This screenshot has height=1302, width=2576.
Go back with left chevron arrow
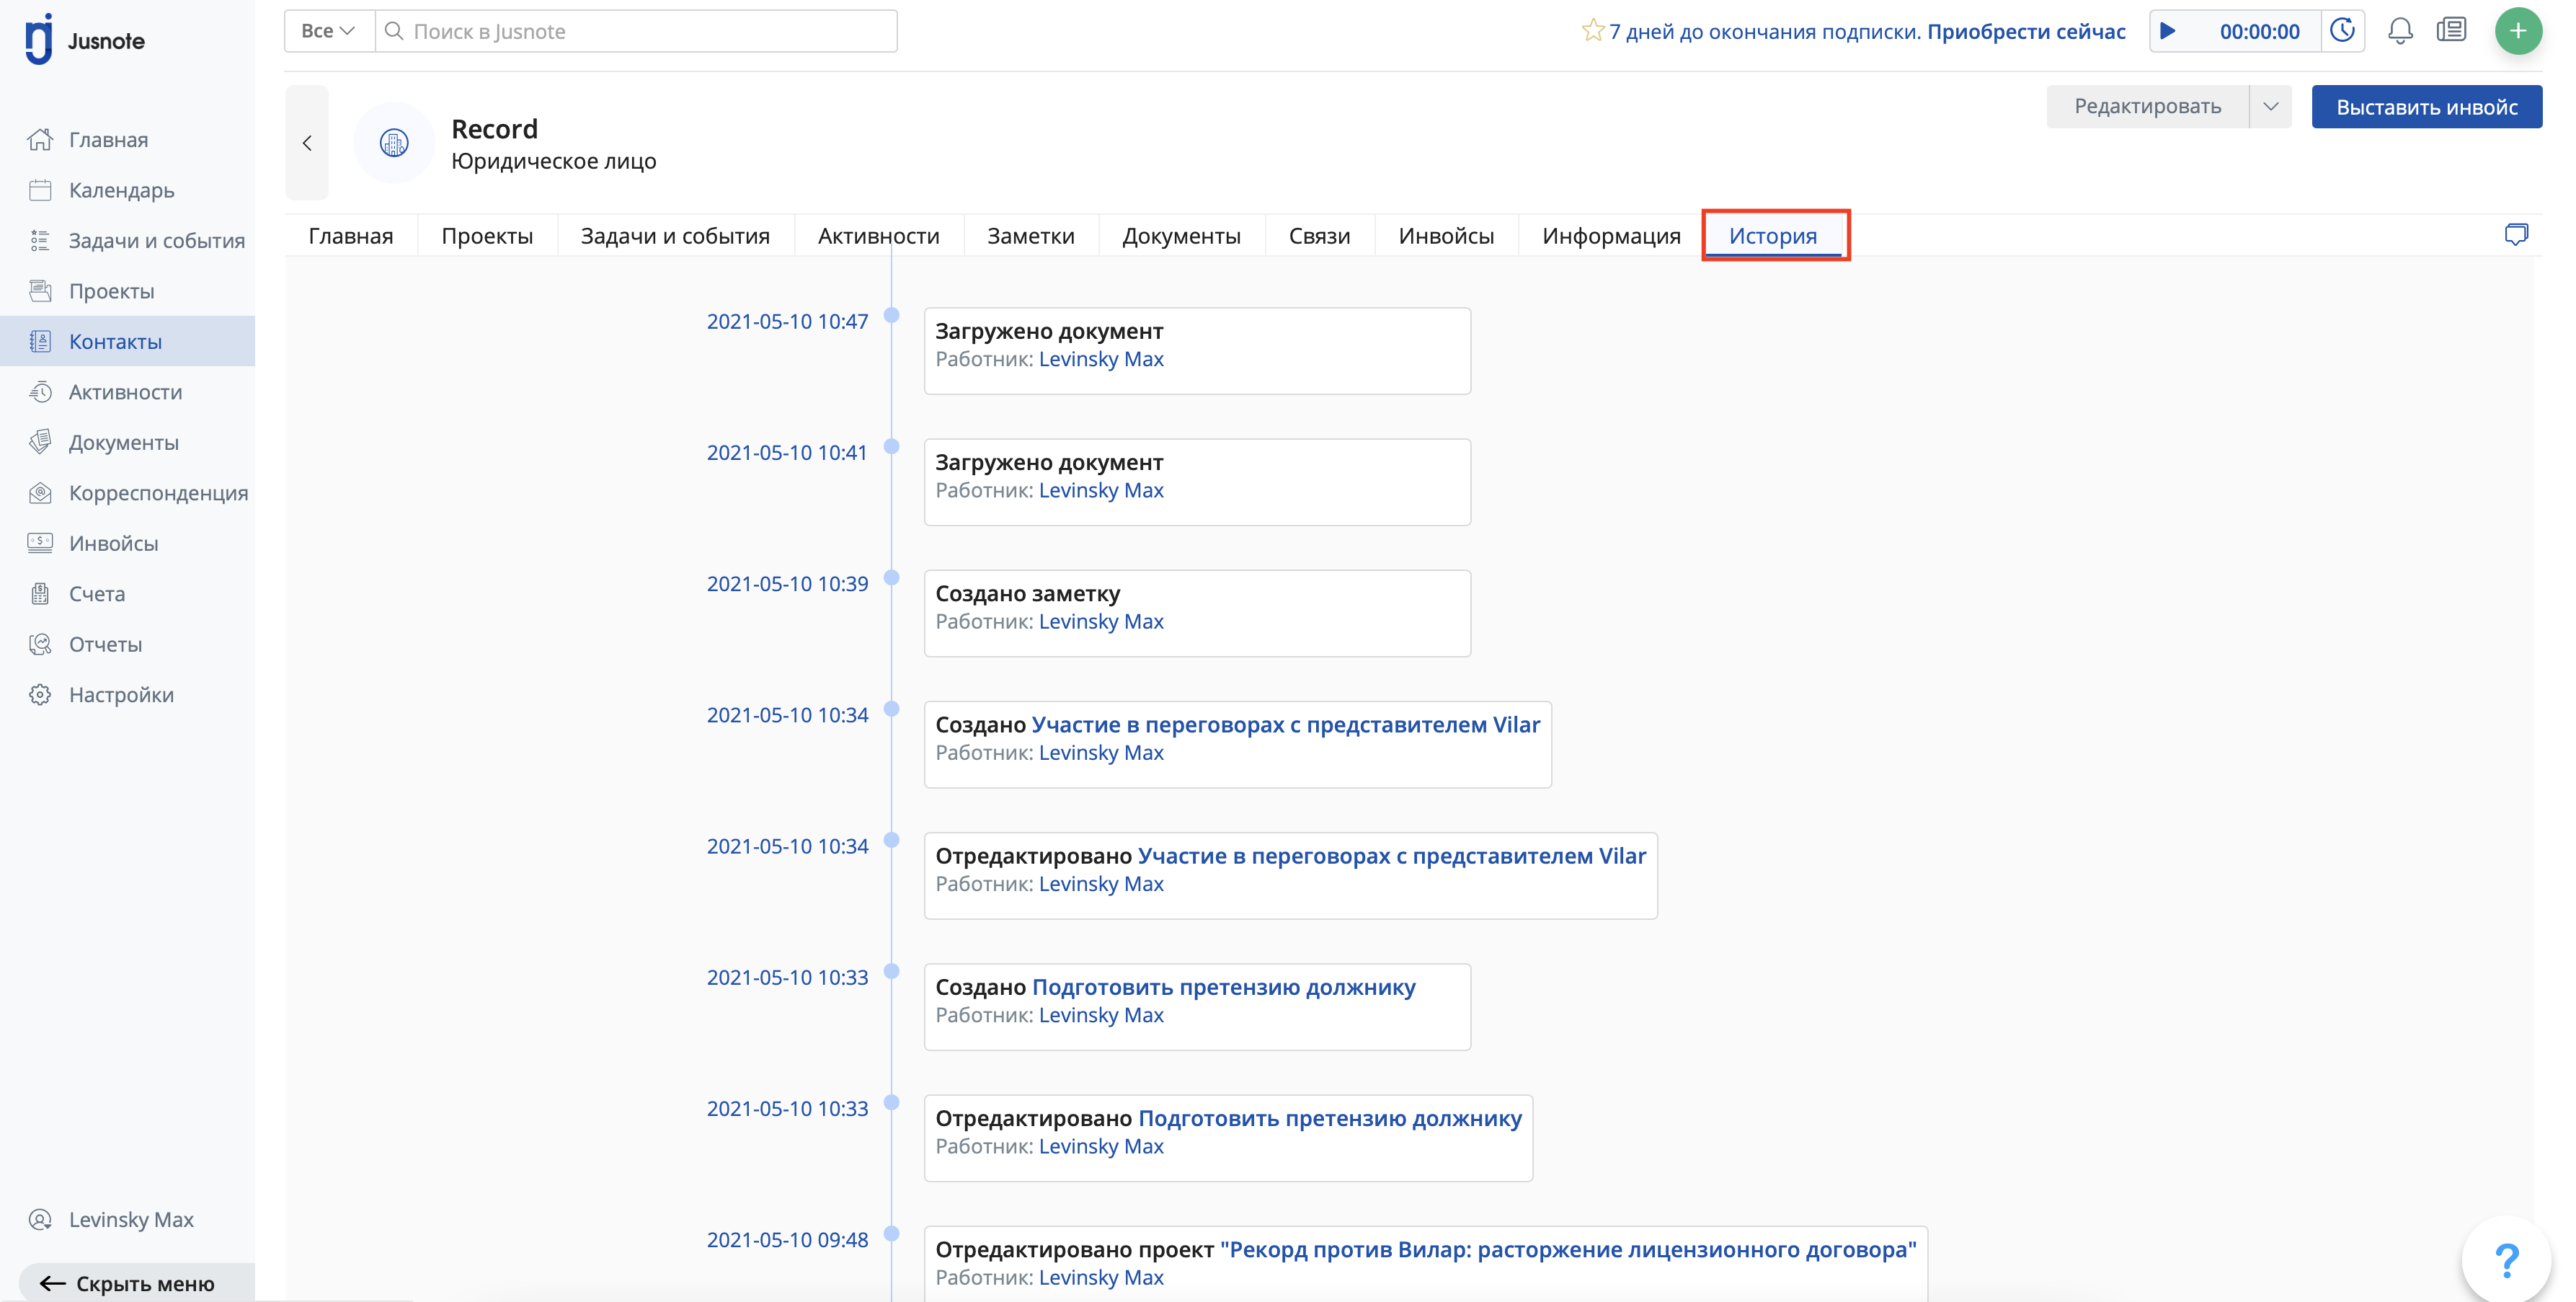click(x=307, y=143)
